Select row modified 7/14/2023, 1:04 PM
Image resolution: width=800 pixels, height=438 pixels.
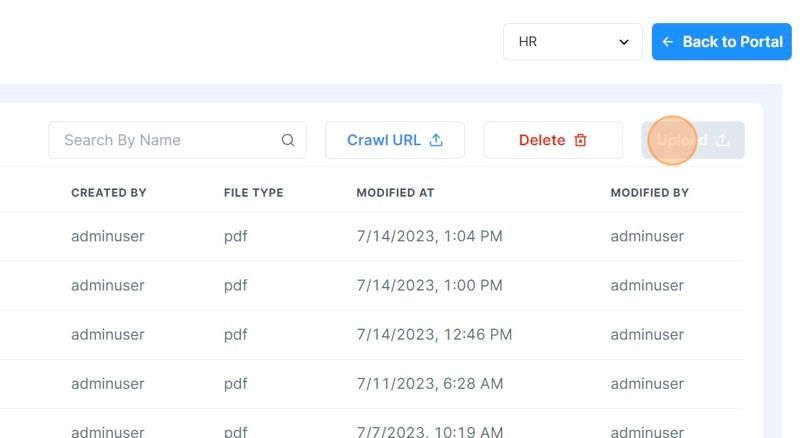372,236
